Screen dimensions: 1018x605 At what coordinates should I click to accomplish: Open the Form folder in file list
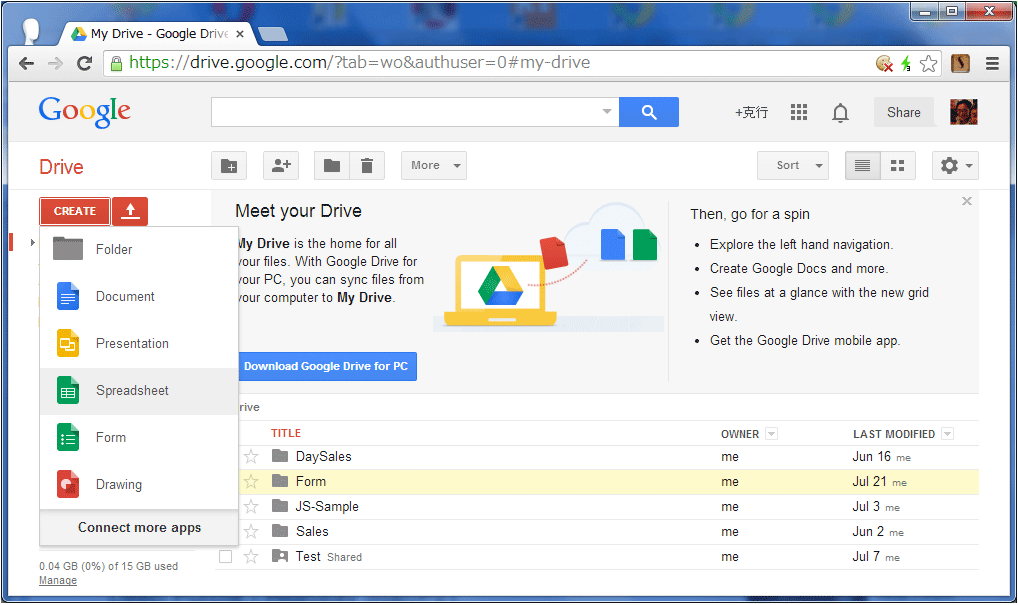click(310, 482)
